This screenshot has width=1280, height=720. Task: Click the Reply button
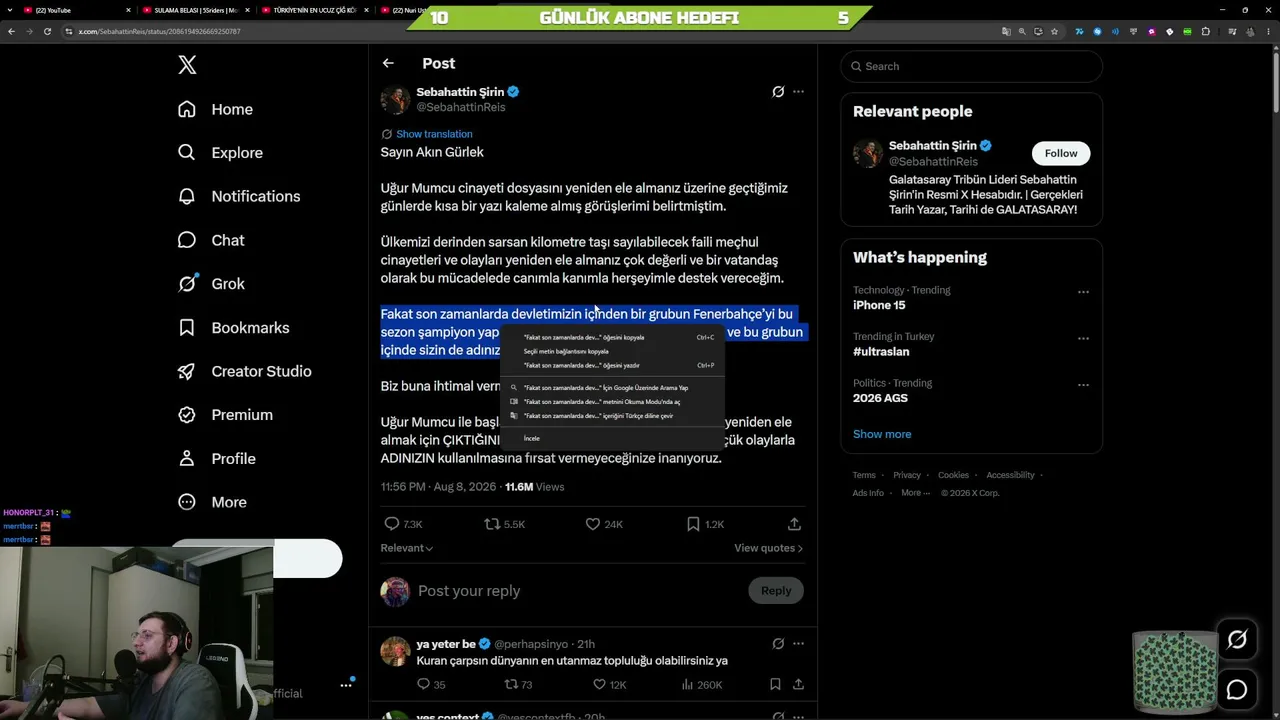[776, 591]
